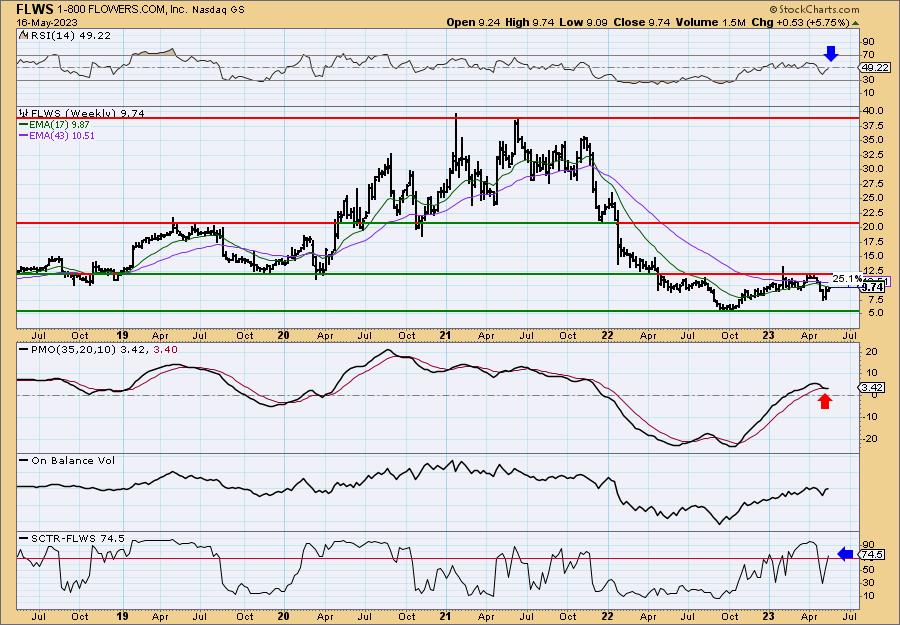This screenshot has height=625, width=900.
Task: Click the -20 label on PMO axis
Action: tap(869, 438)
